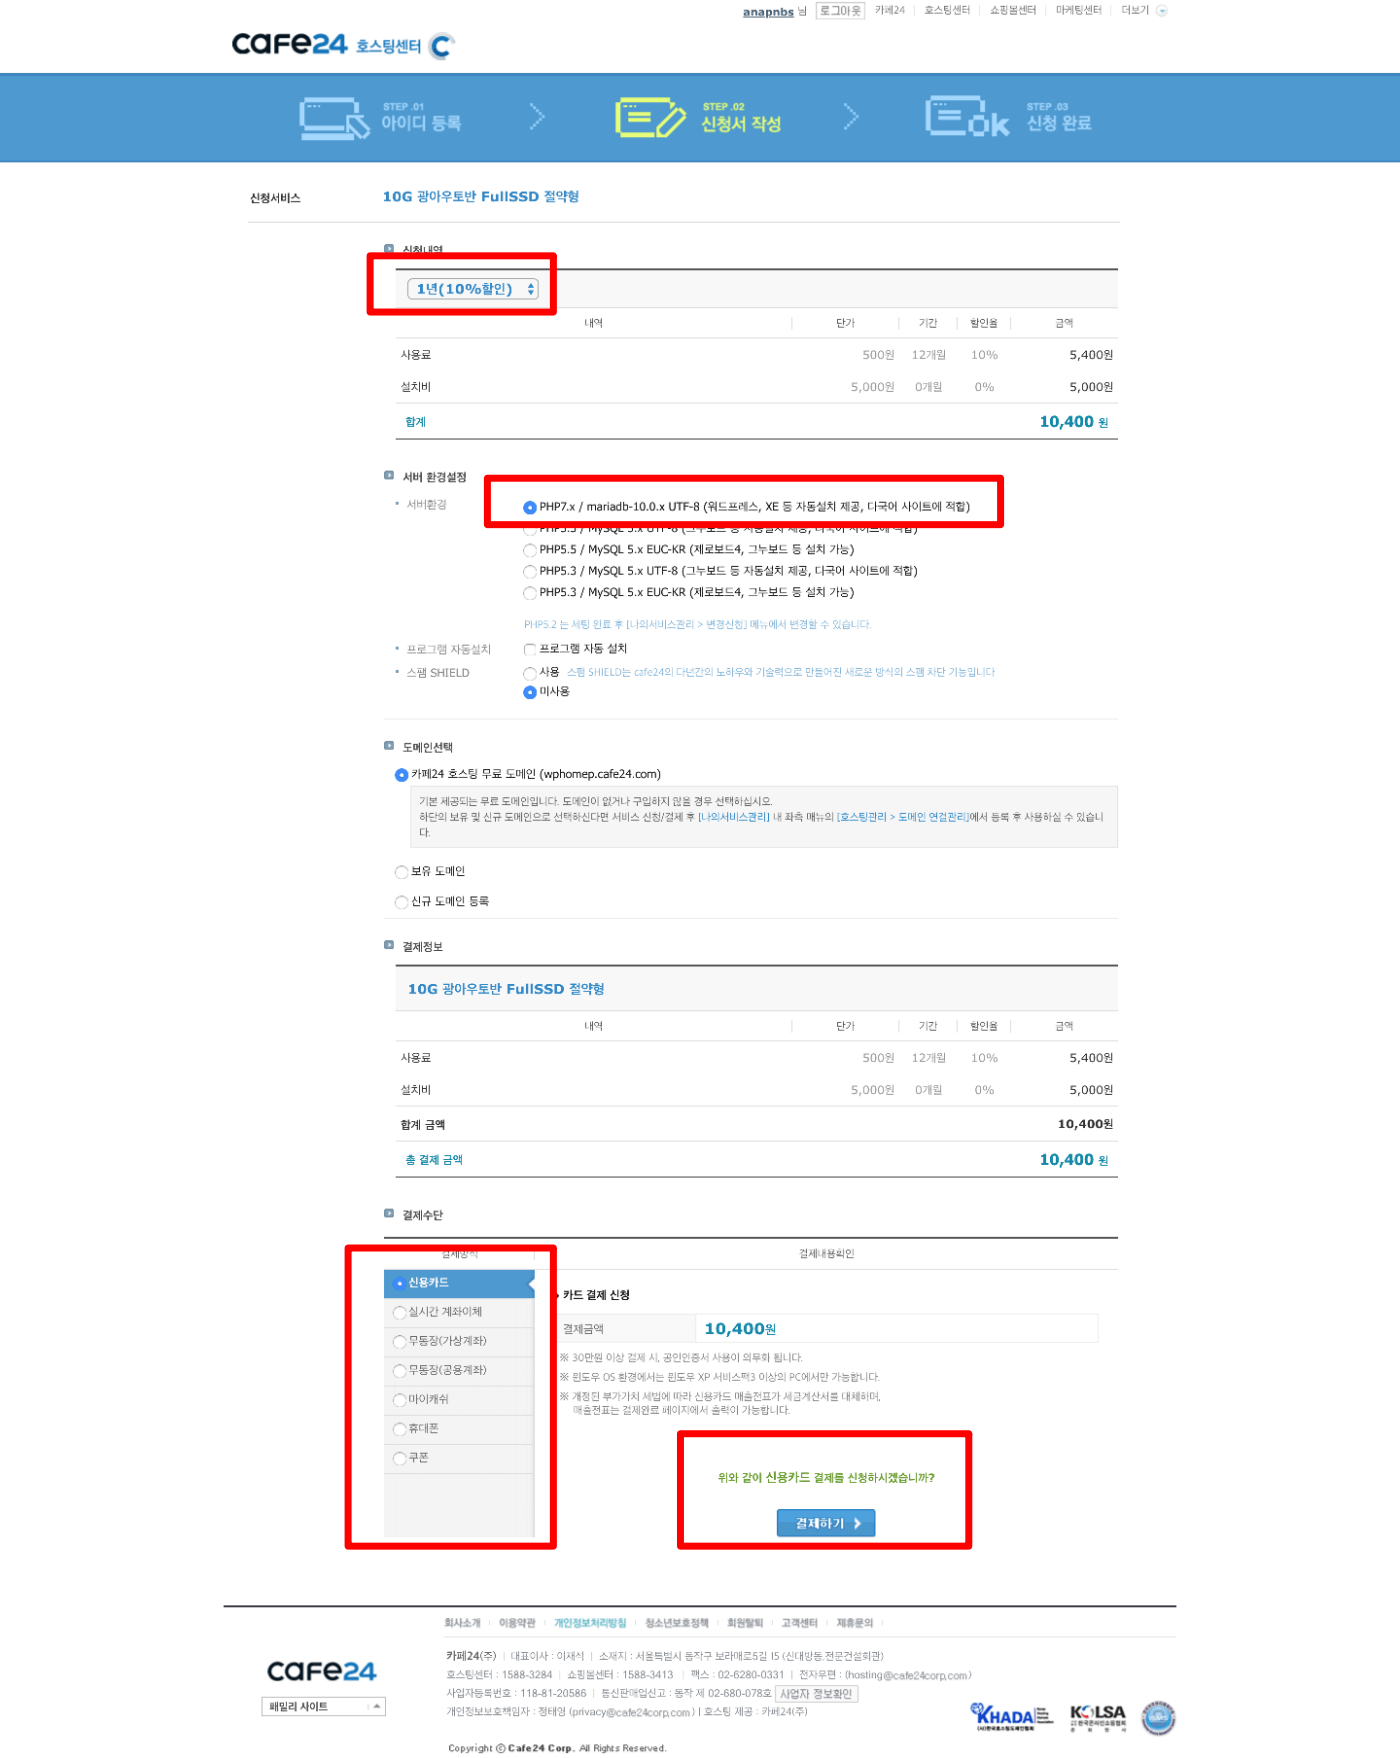Click the 결제금액 '10,400원' value
The image size is (1400, 1758).
[x=740, y=1329]
